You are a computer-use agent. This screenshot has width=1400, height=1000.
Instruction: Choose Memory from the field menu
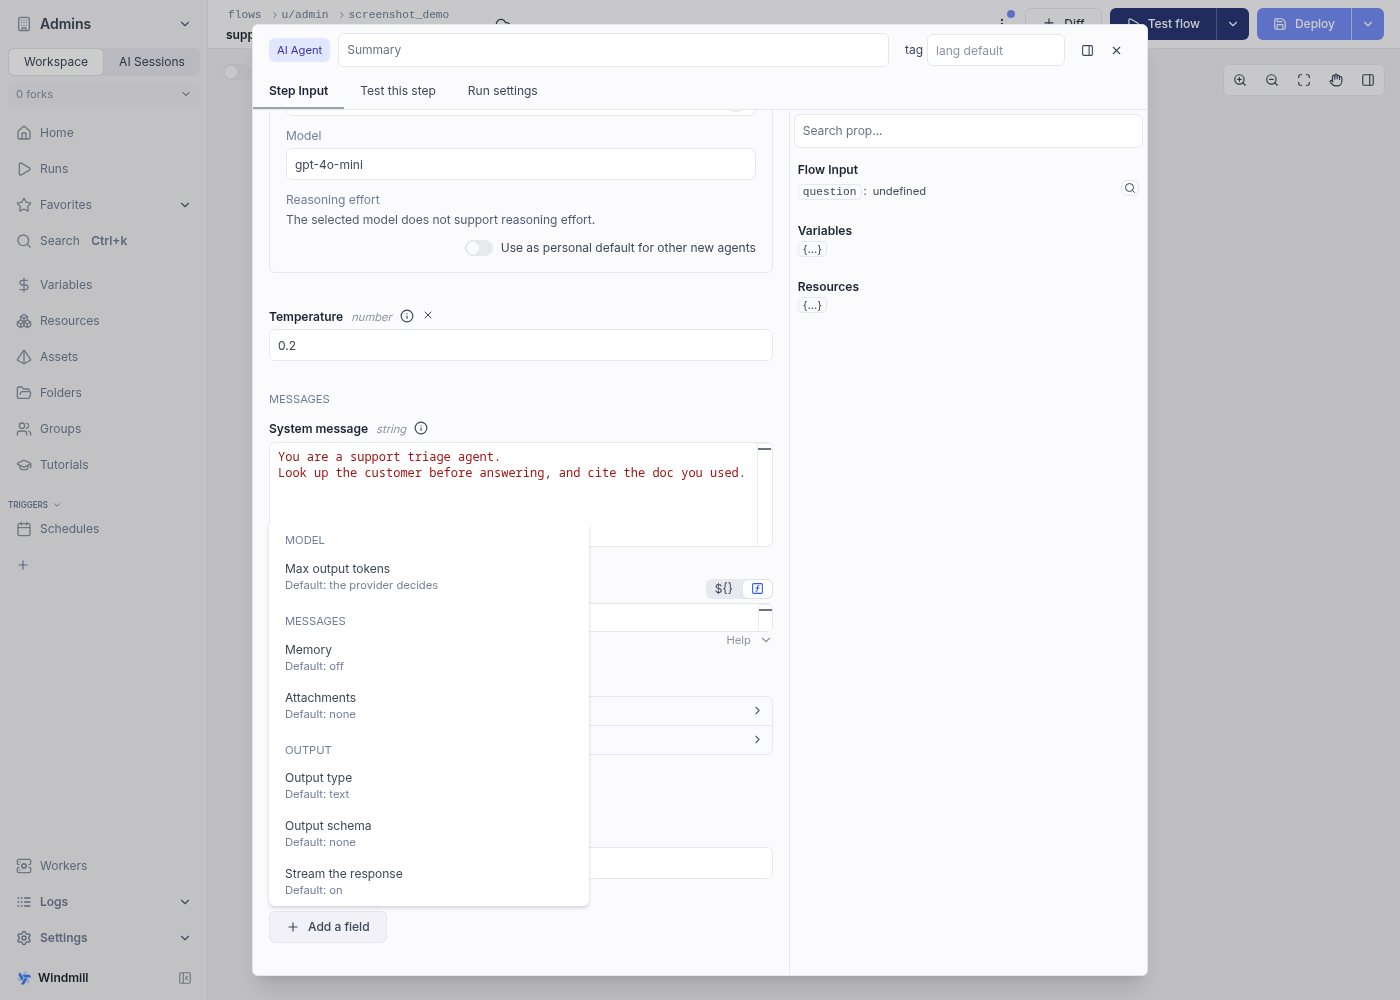coord(429,658)
